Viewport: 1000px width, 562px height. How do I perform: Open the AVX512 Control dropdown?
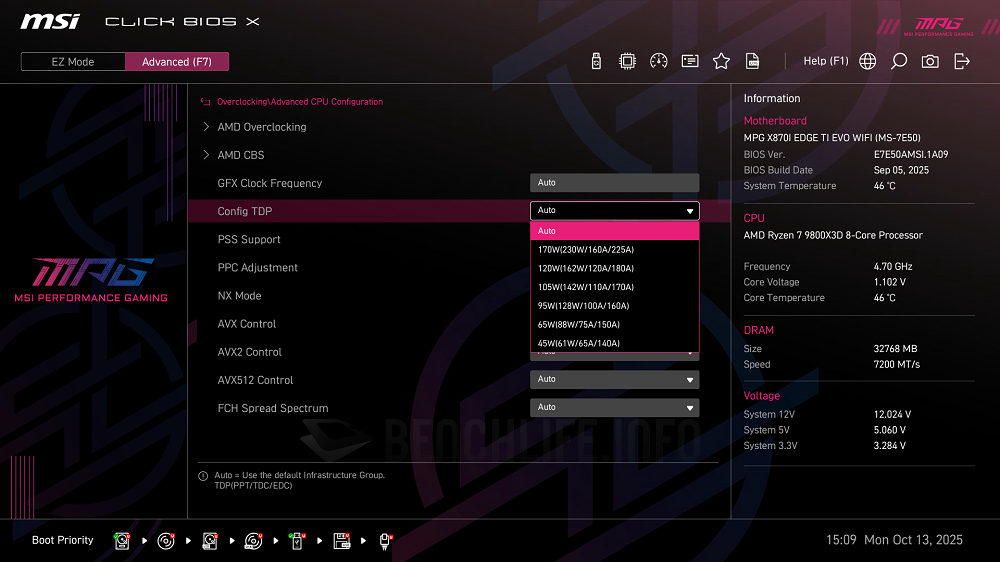(x=614, y=380)
